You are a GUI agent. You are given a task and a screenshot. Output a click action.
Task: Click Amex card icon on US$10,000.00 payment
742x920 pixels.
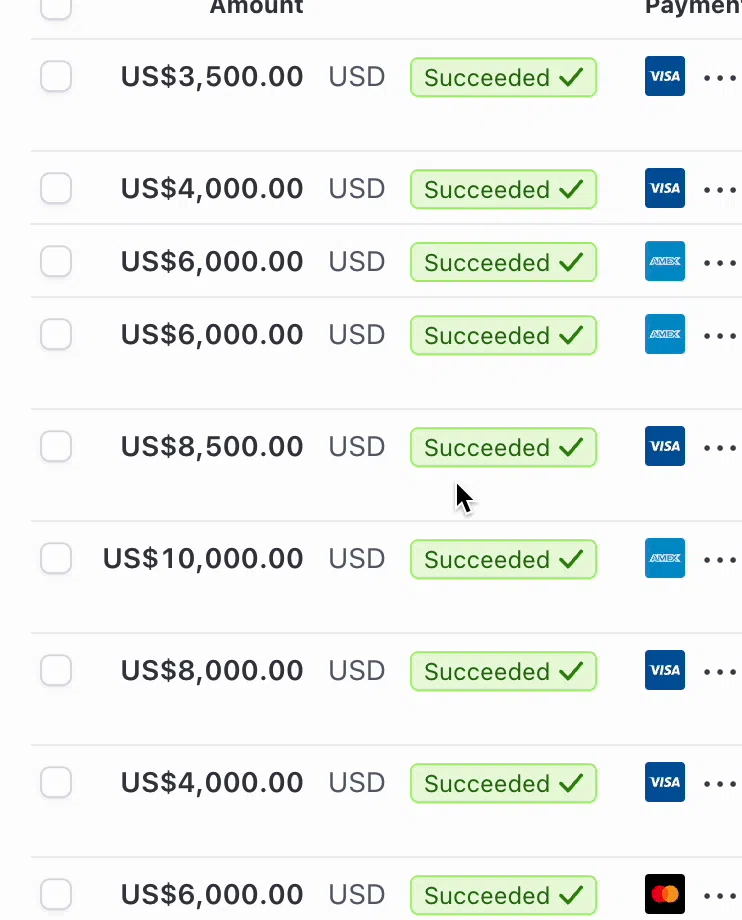665,559
